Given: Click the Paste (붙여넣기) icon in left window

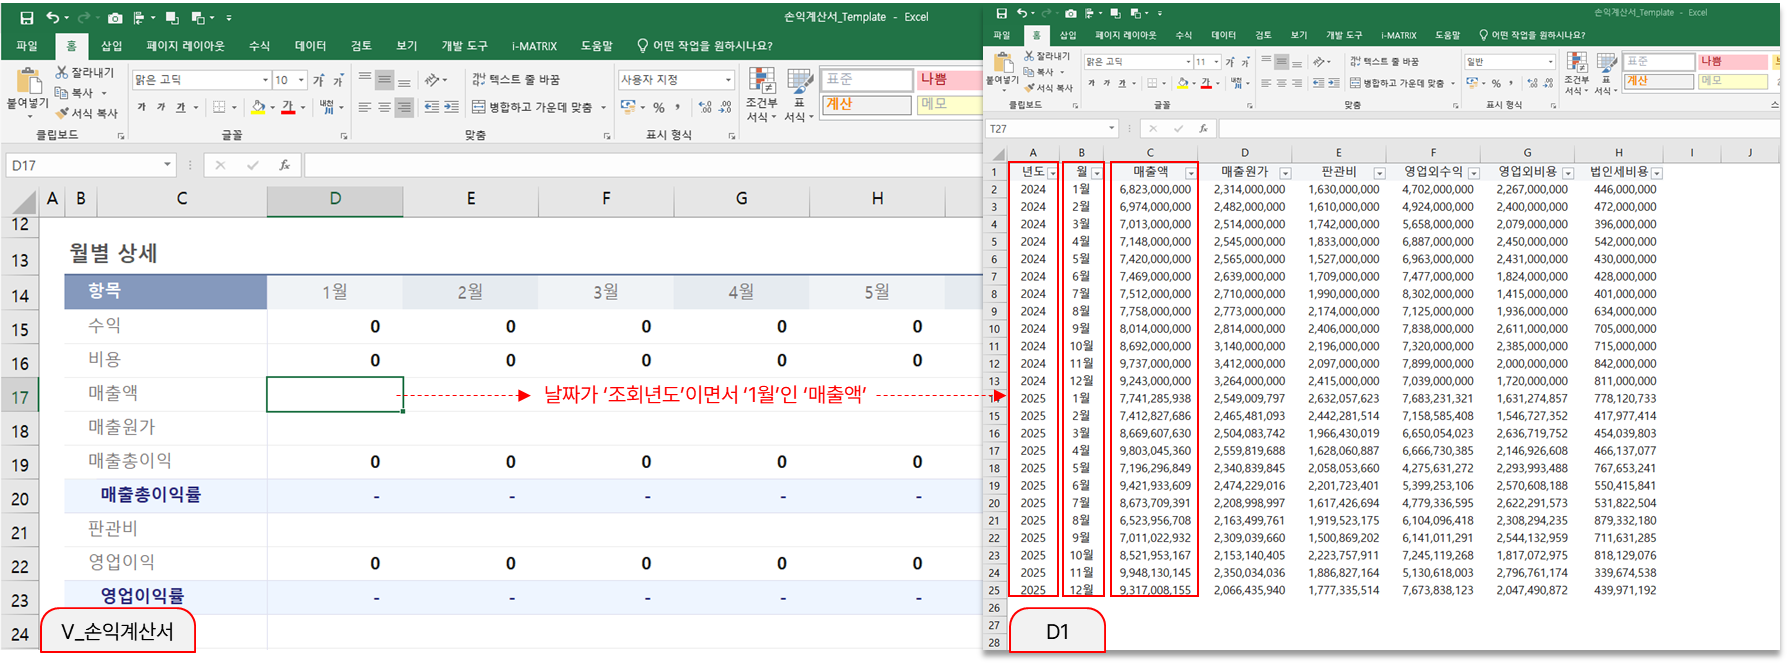Looking at the screenshot, I should point(28,90).
